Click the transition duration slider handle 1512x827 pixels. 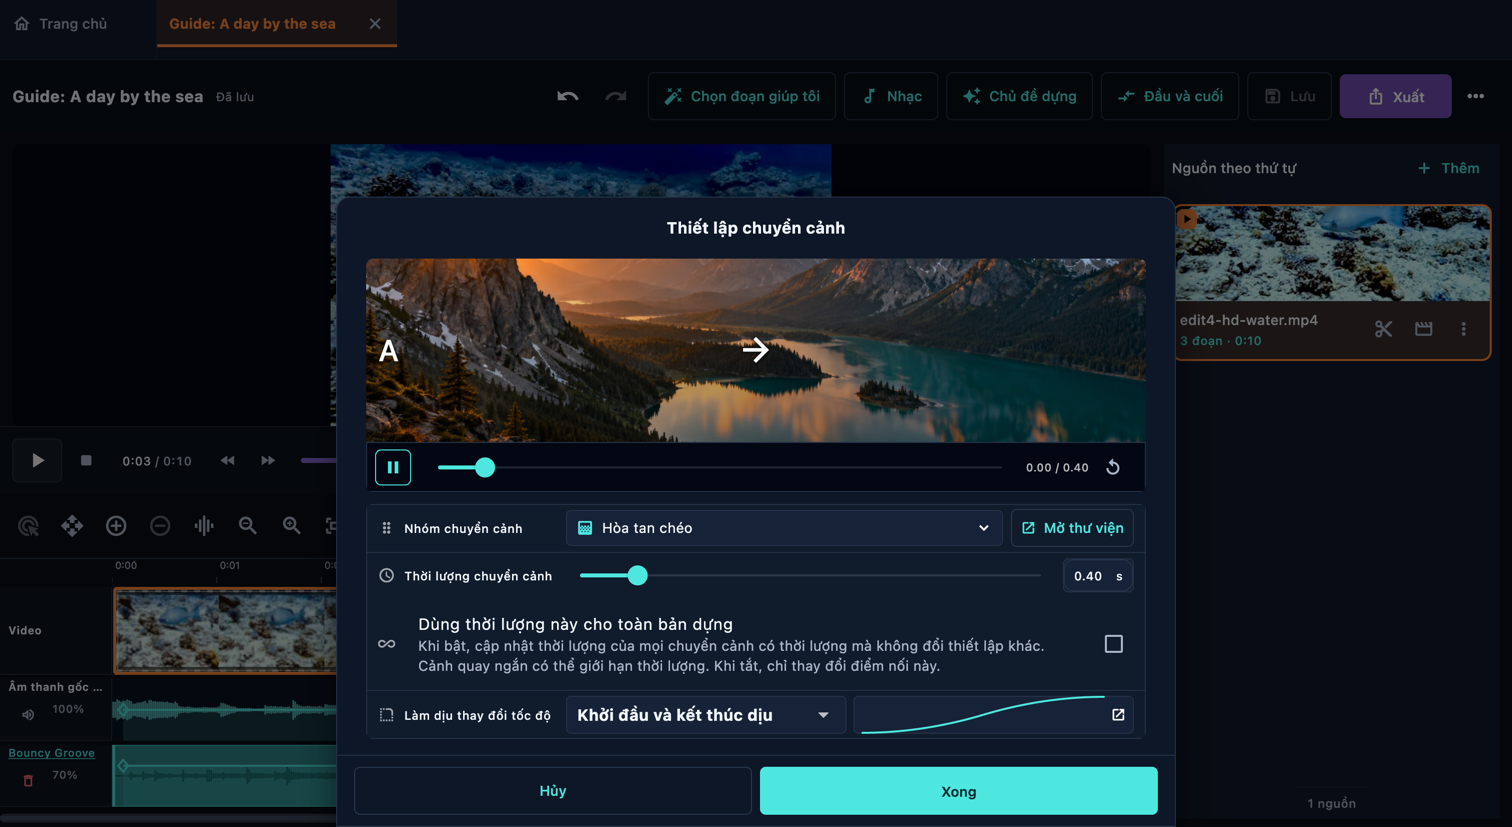(x=637, y=576)
